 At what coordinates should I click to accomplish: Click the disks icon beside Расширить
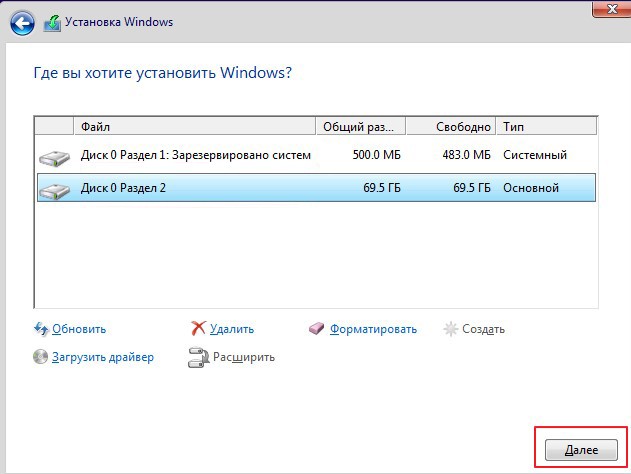coord(198,357)
